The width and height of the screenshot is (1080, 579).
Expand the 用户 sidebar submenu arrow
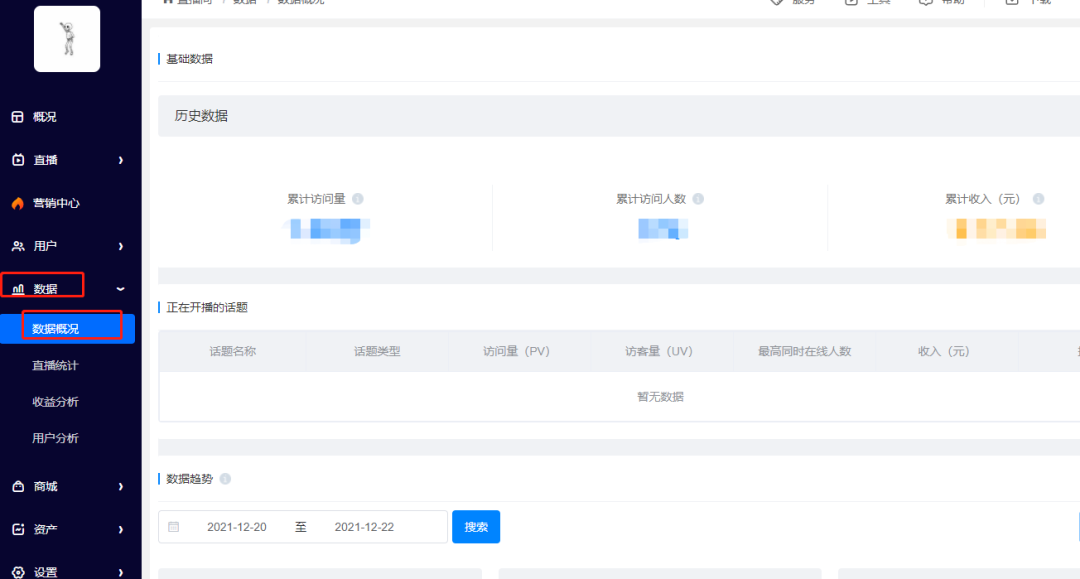pos(120,246)
